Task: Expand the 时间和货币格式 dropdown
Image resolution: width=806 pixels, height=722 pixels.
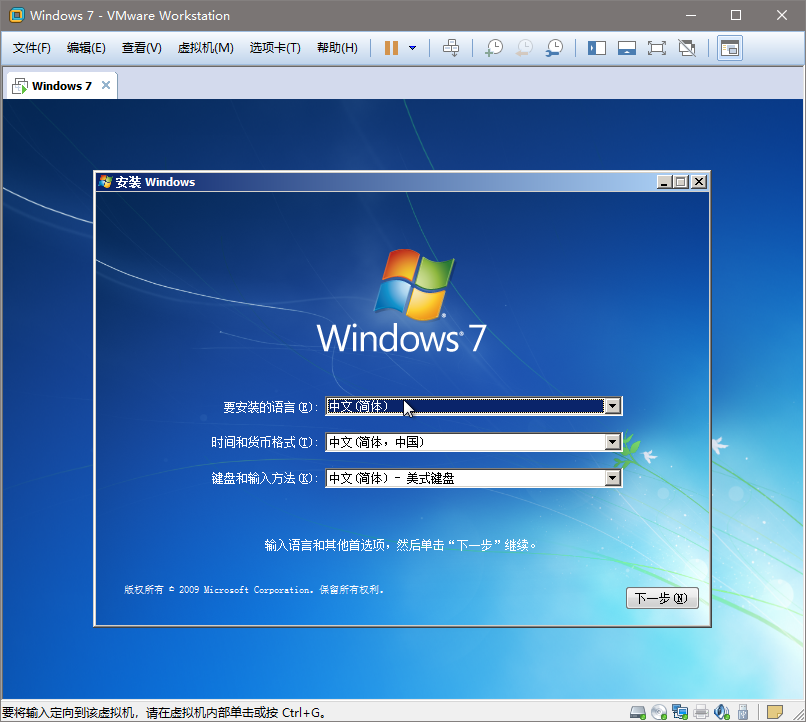Action: 612,442
